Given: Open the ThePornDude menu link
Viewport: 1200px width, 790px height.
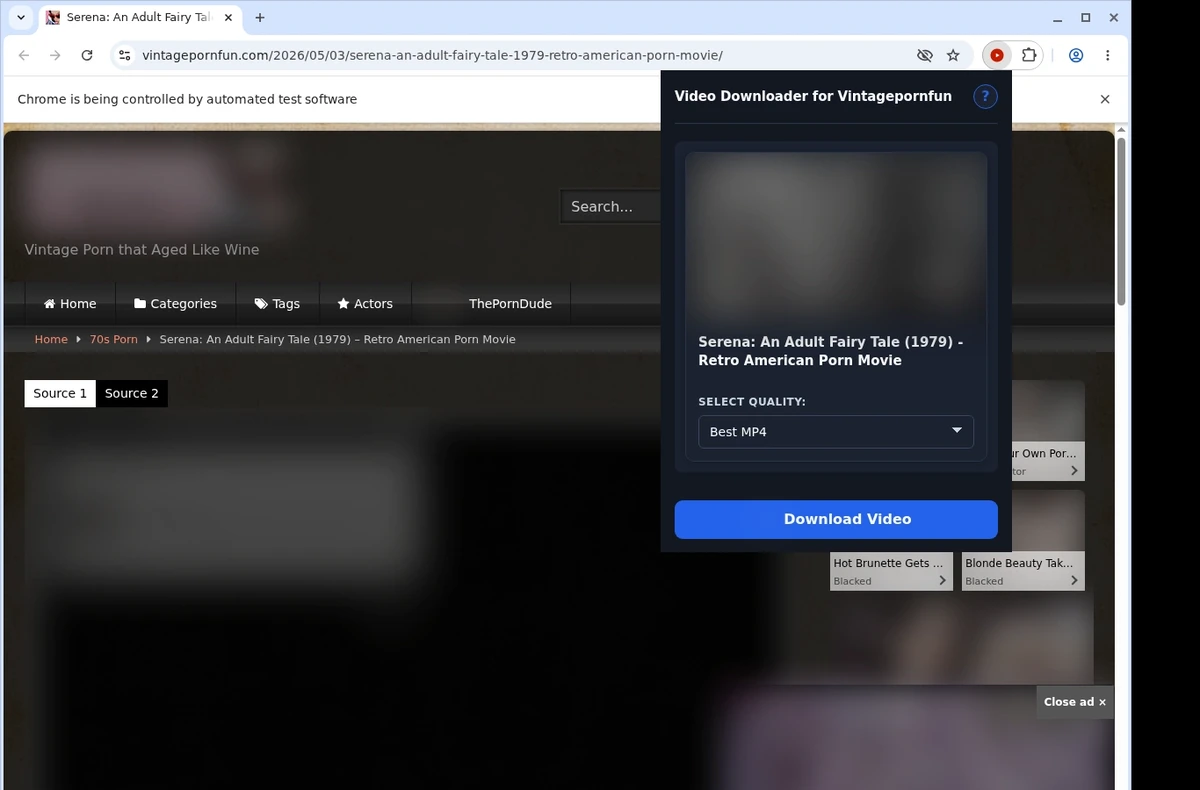Looking at the screenshot, I should (510, 304).
